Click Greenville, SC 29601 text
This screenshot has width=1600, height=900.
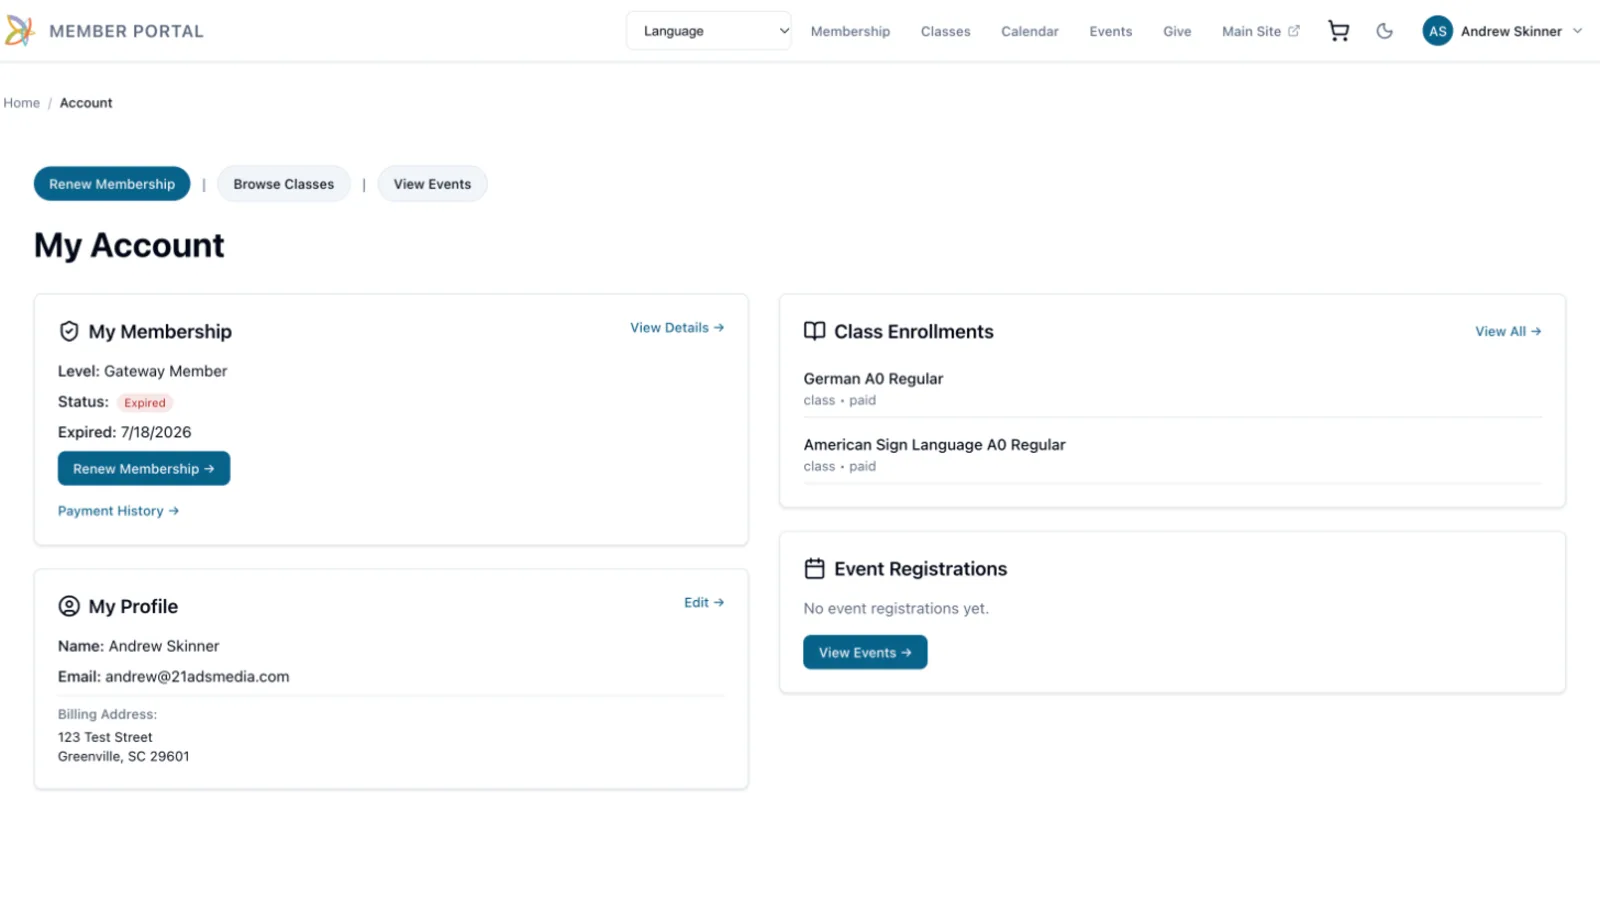[124, 757]
